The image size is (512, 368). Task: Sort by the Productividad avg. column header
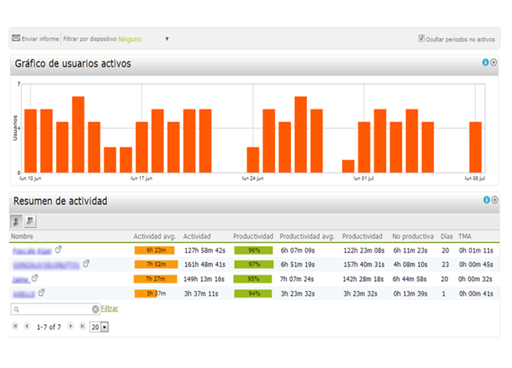[307, 236]
